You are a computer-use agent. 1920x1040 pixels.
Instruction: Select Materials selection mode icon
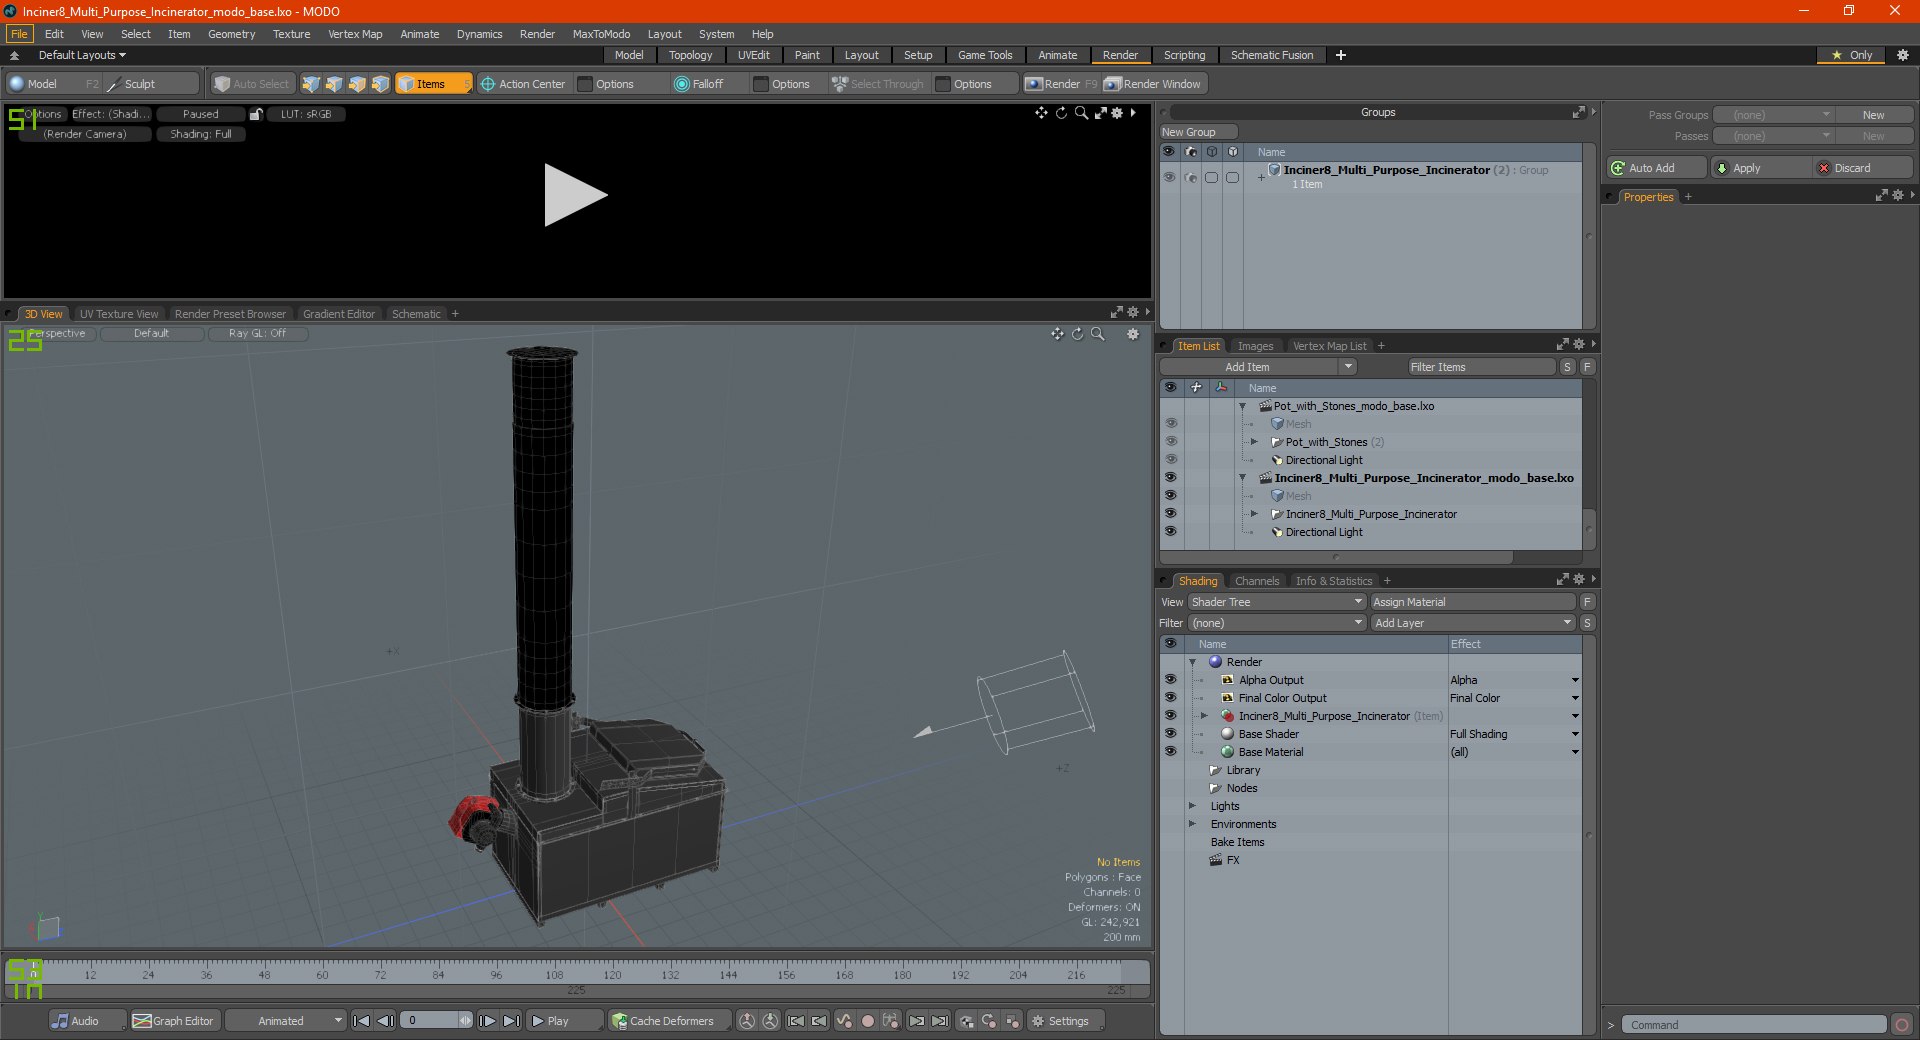(x=380, y=84)
